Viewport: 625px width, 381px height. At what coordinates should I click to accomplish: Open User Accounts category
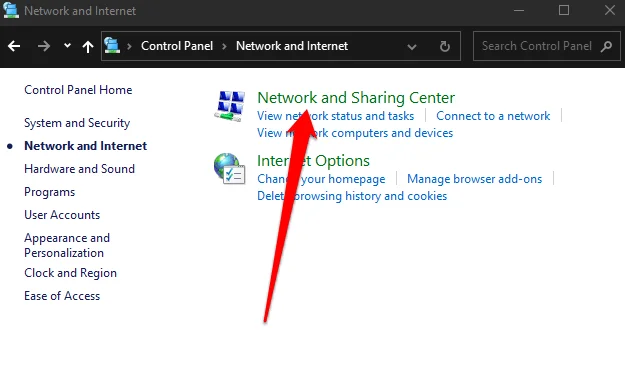click(x=62, y=215)
